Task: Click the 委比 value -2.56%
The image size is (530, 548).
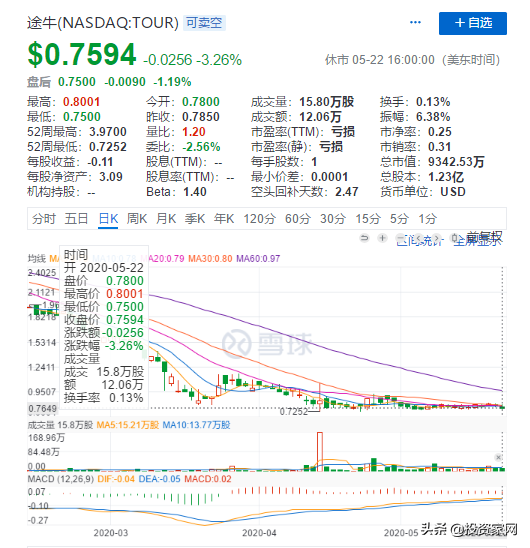Action: 201,147
